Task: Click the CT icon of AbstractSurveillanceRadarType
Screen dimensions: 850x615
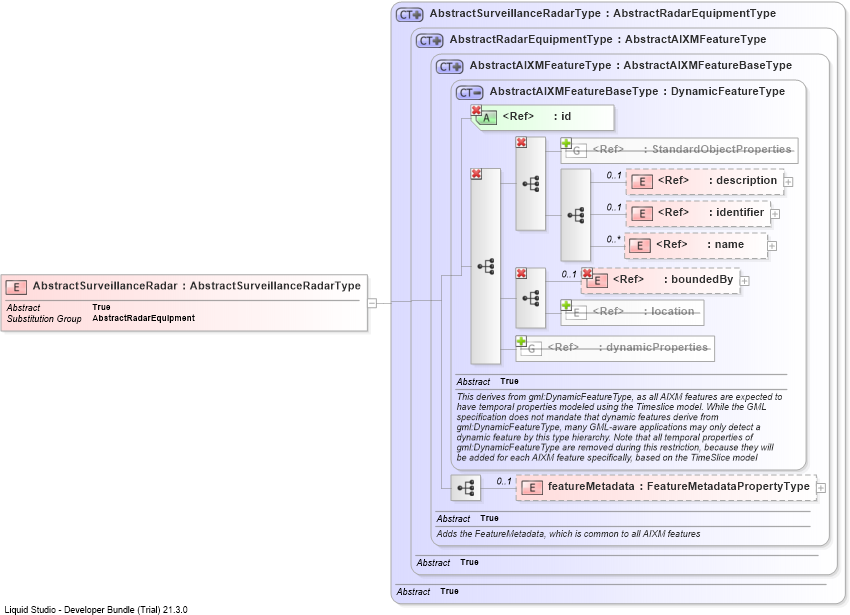Action: (409, 15)
